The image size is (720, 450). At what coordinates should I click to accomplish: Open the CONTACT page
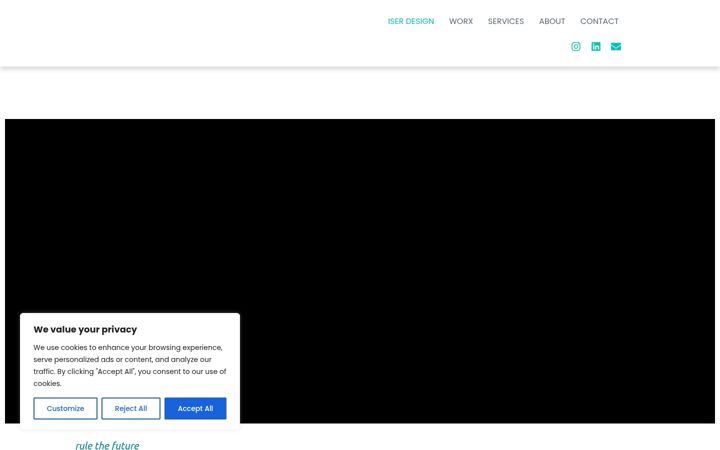tap(599, 21)
